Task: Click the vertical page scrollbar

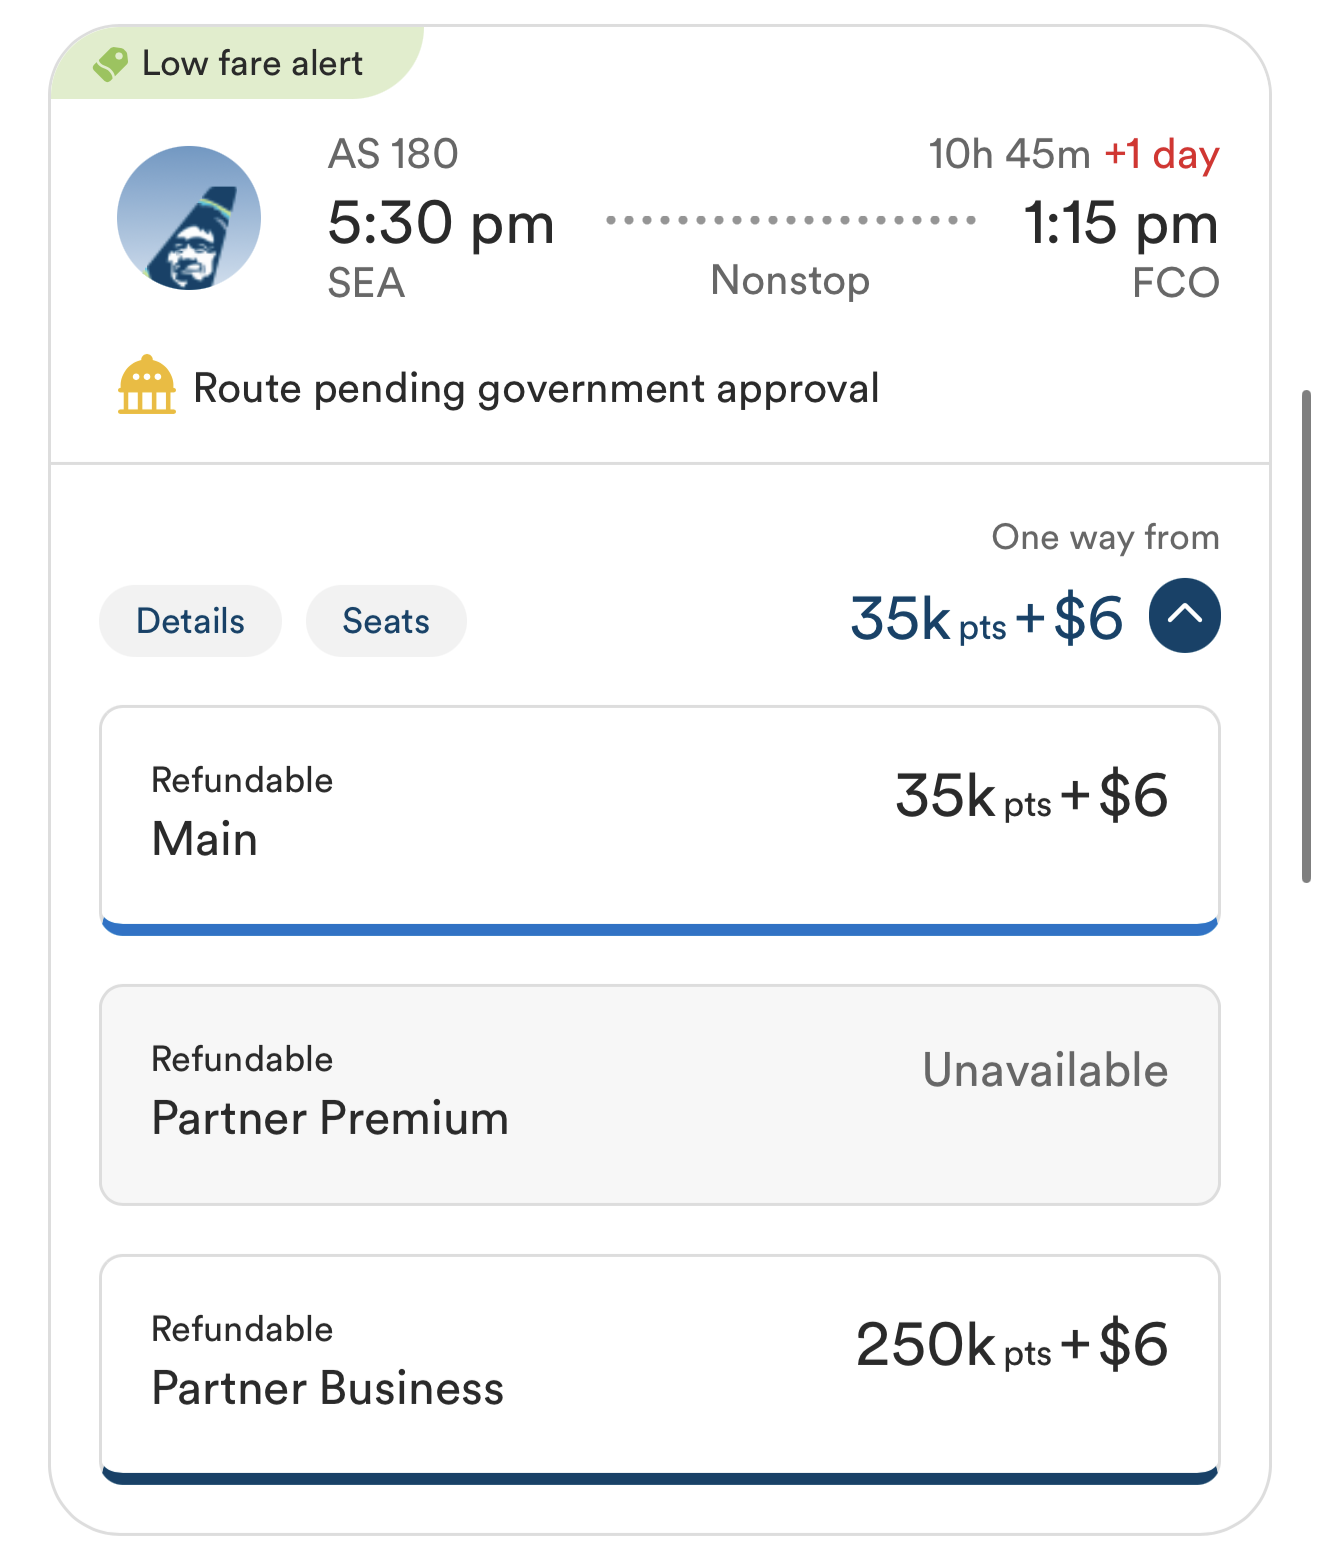Action: tap(1306, 636)
